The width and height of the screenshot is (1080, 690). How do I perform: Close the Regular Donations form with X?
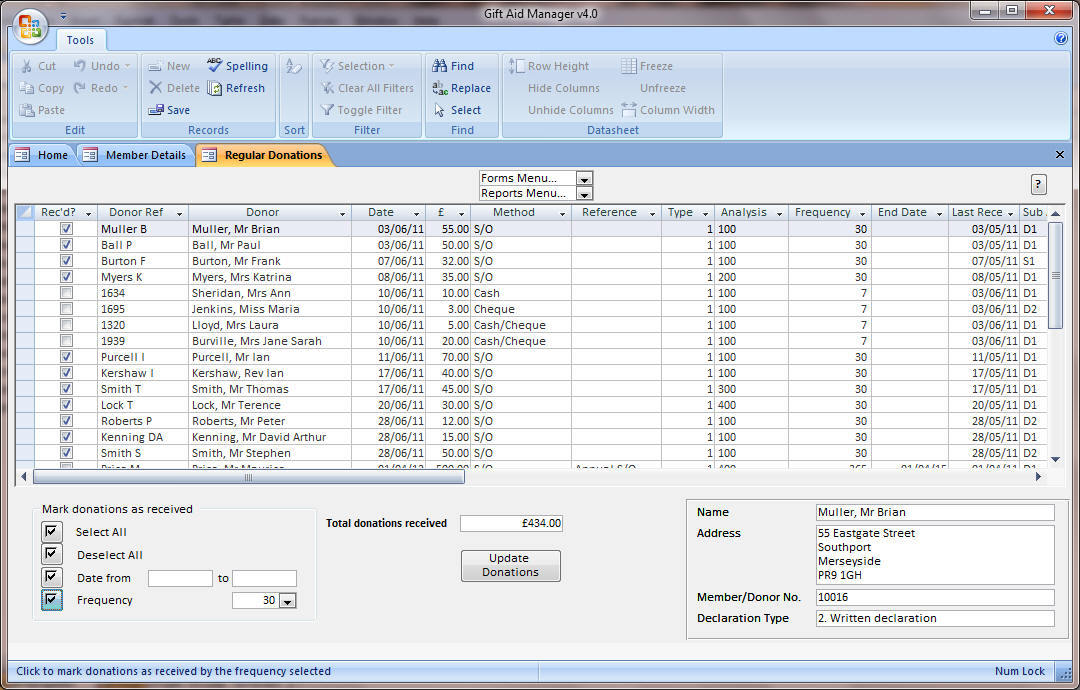(x=1060, y=155)
